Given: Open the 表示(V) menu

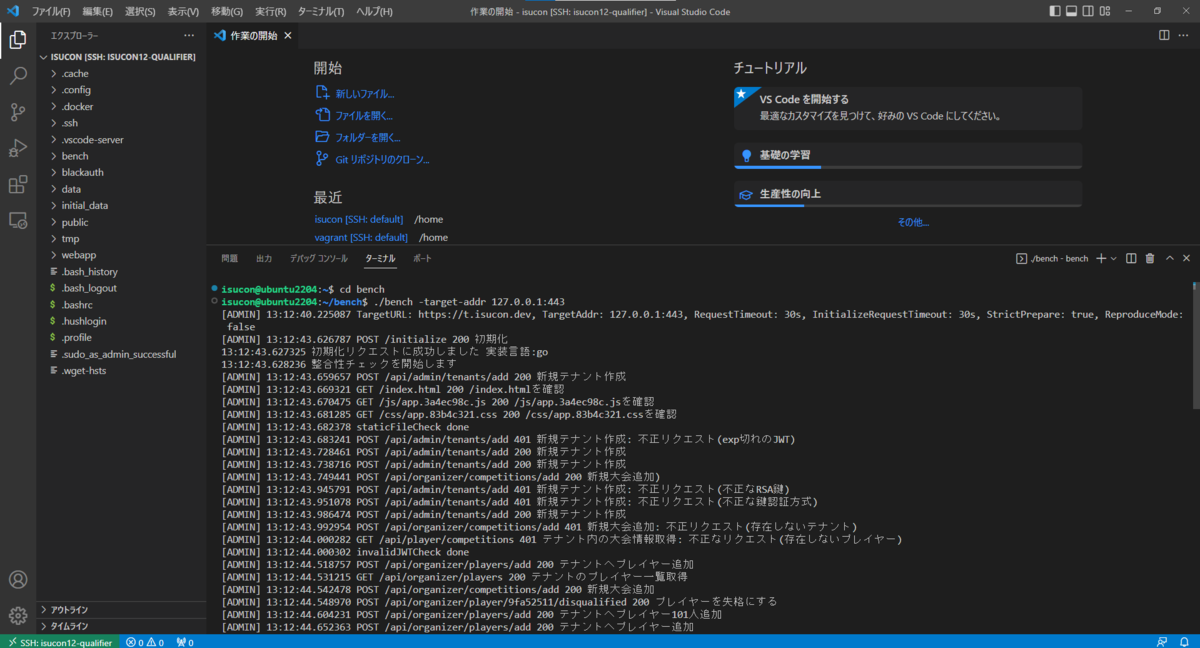Looking at the screenshot, I should [183, 11].
